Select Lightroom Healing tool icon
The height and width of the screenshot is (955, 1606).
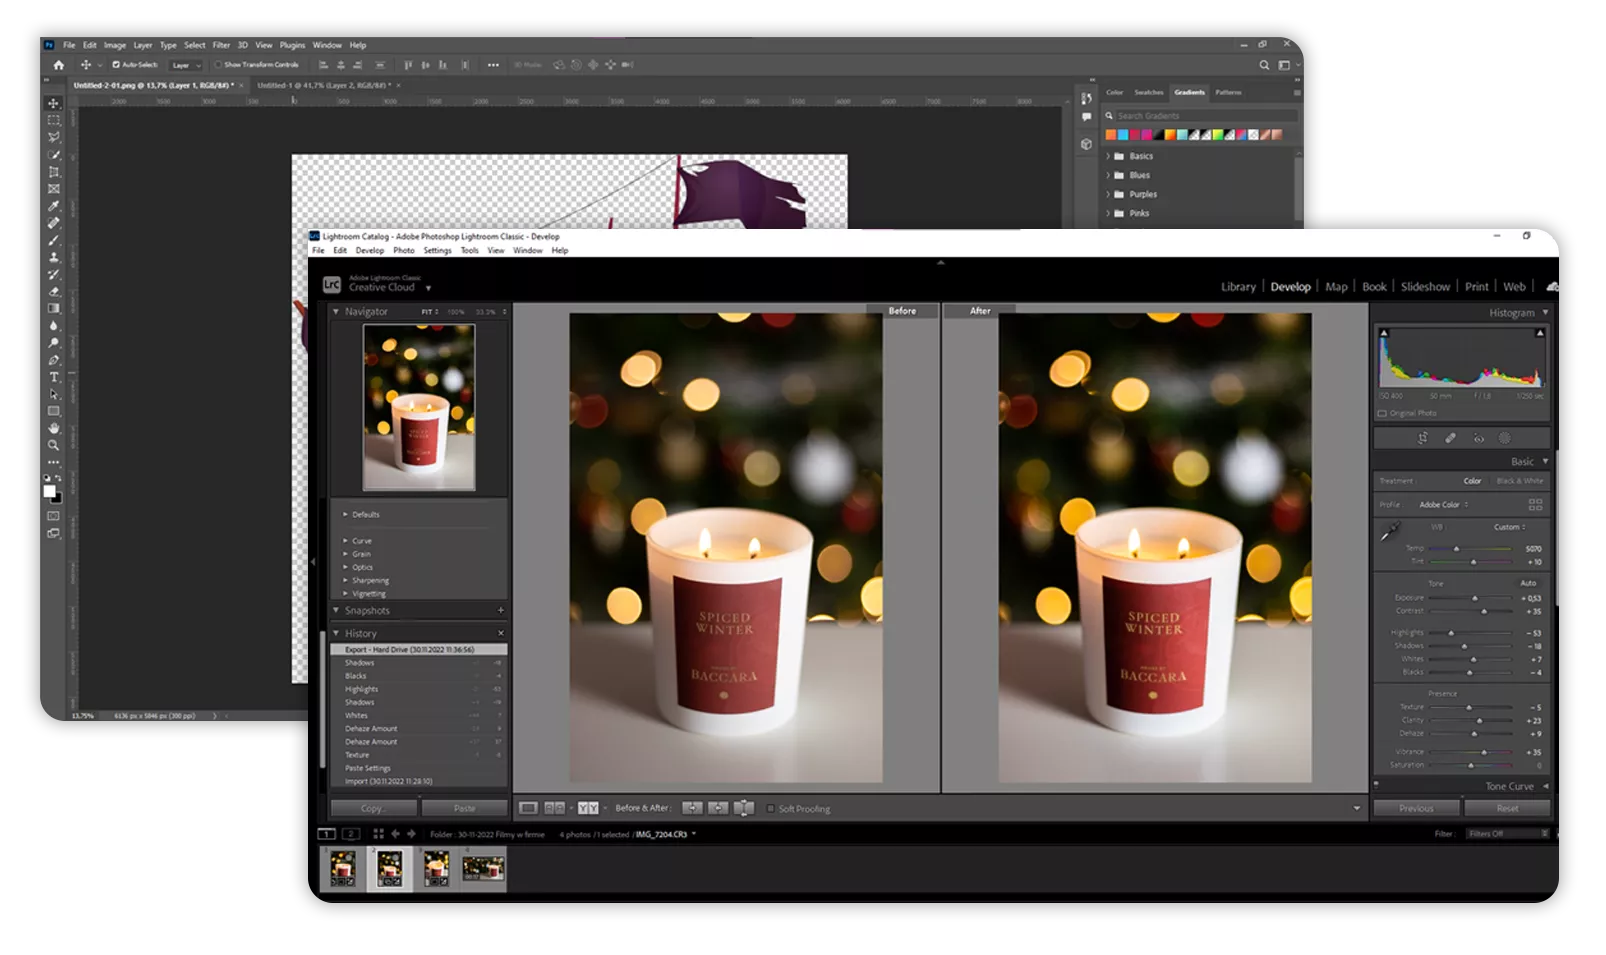[x=1450, y=438]
